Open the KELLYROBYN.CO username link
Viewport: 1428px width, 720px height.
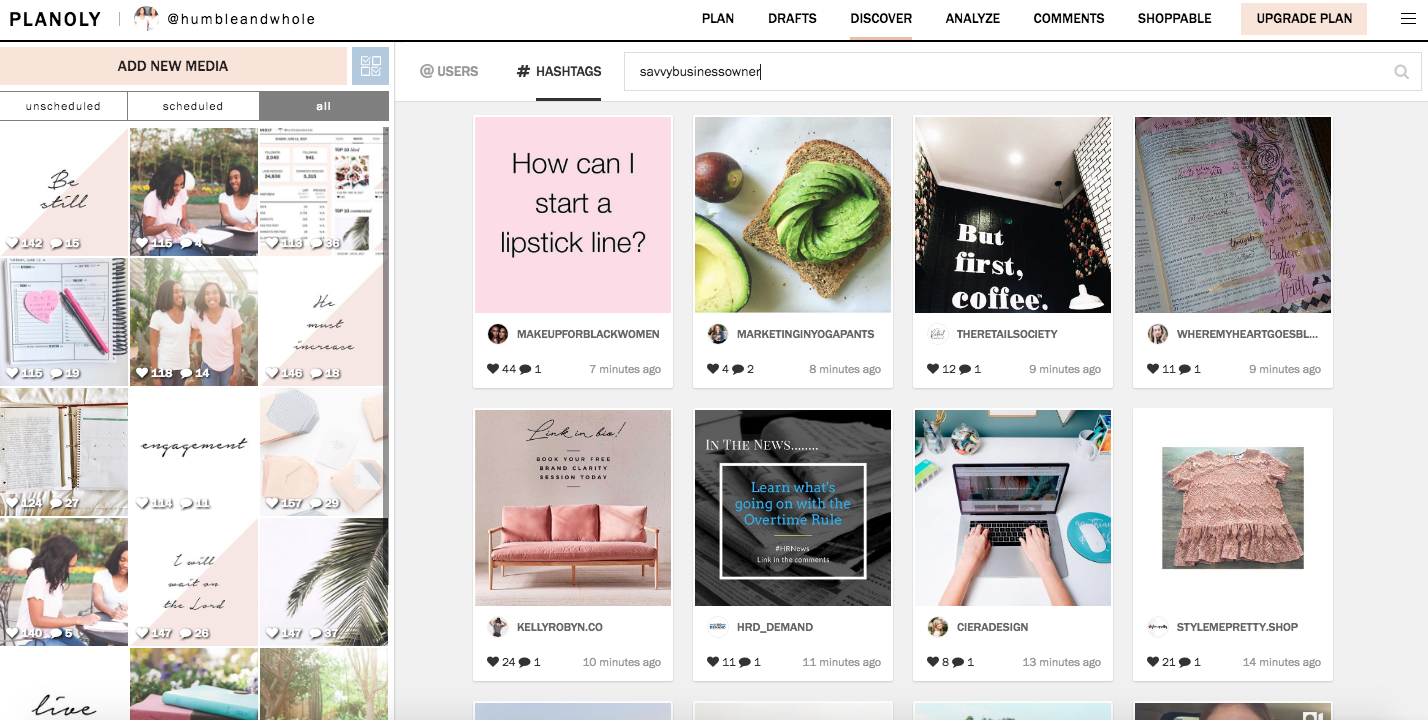tap(559, 627)
